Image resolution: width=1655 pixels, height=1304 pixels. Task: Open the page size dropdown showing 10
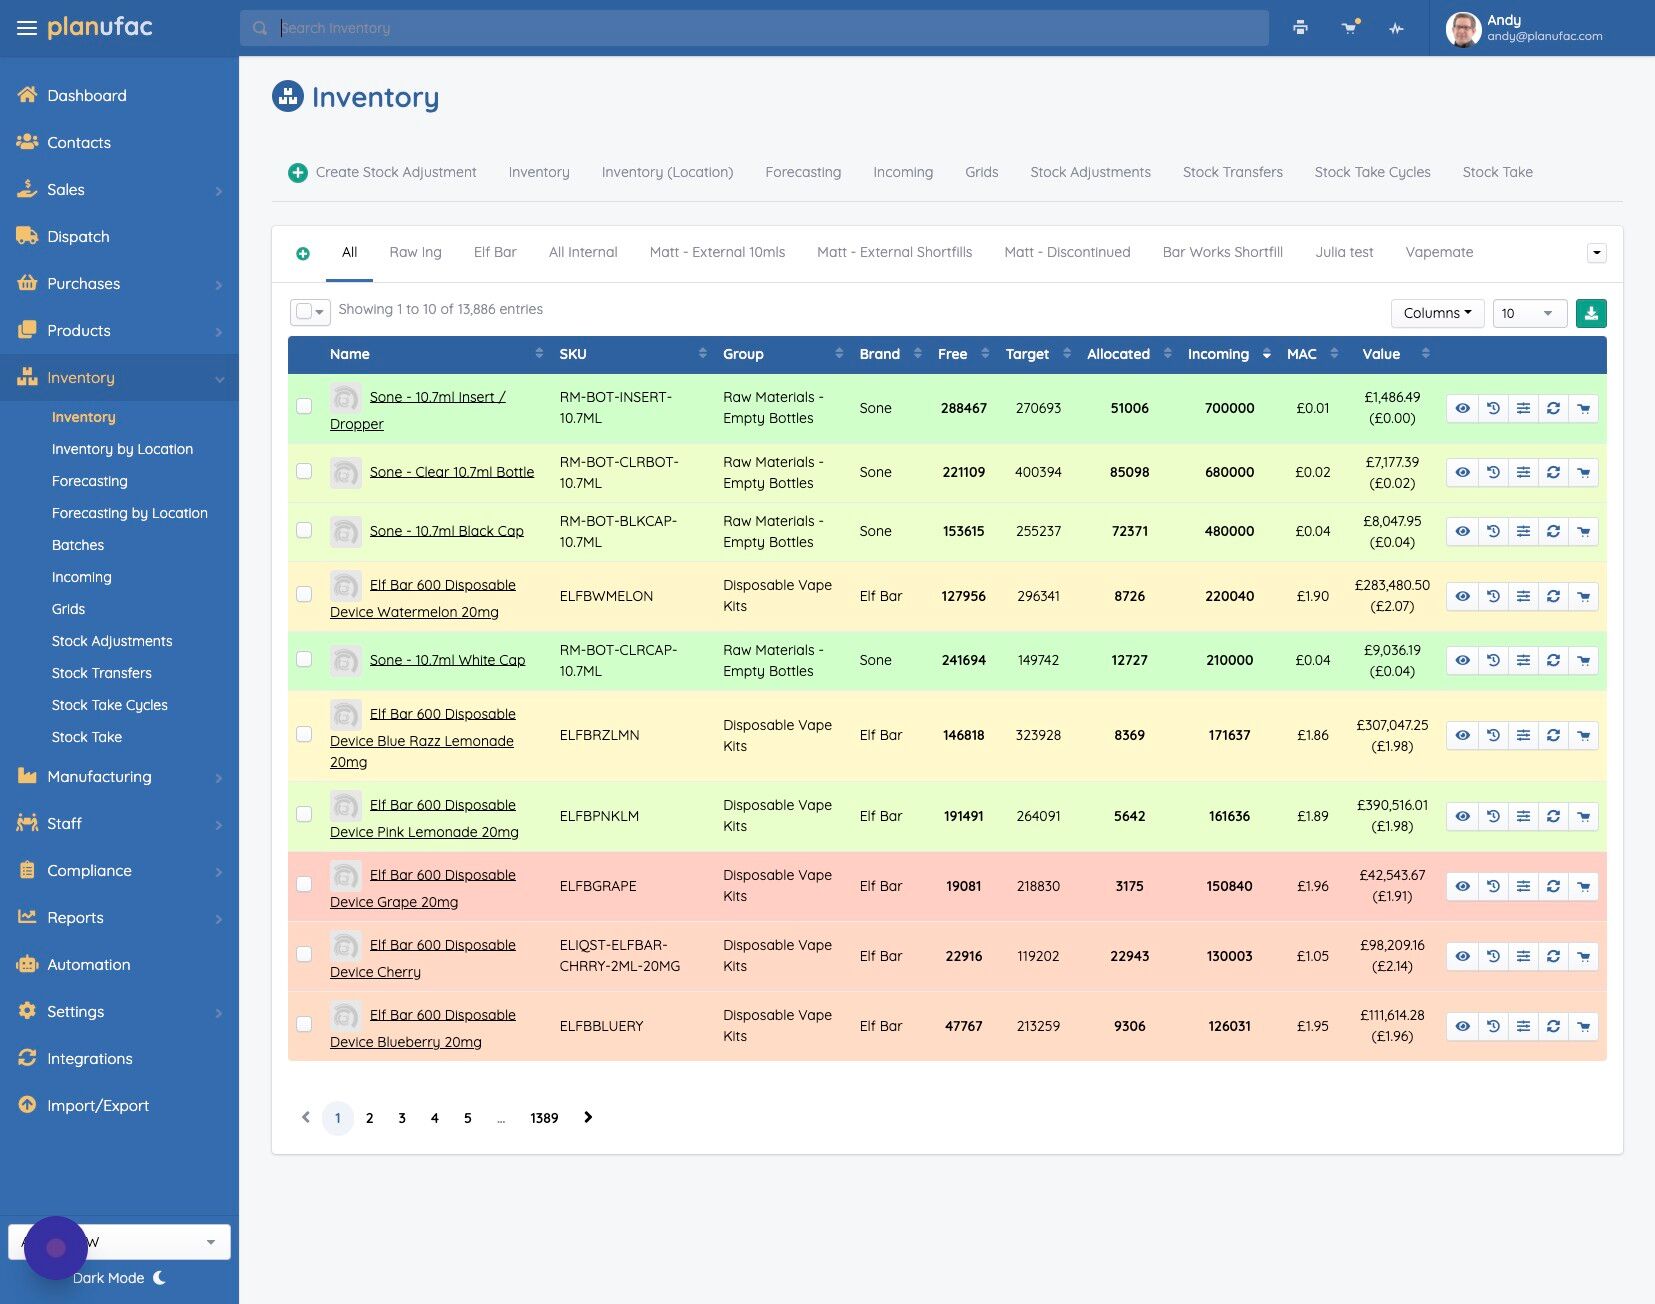click(x=1529, y=313)
